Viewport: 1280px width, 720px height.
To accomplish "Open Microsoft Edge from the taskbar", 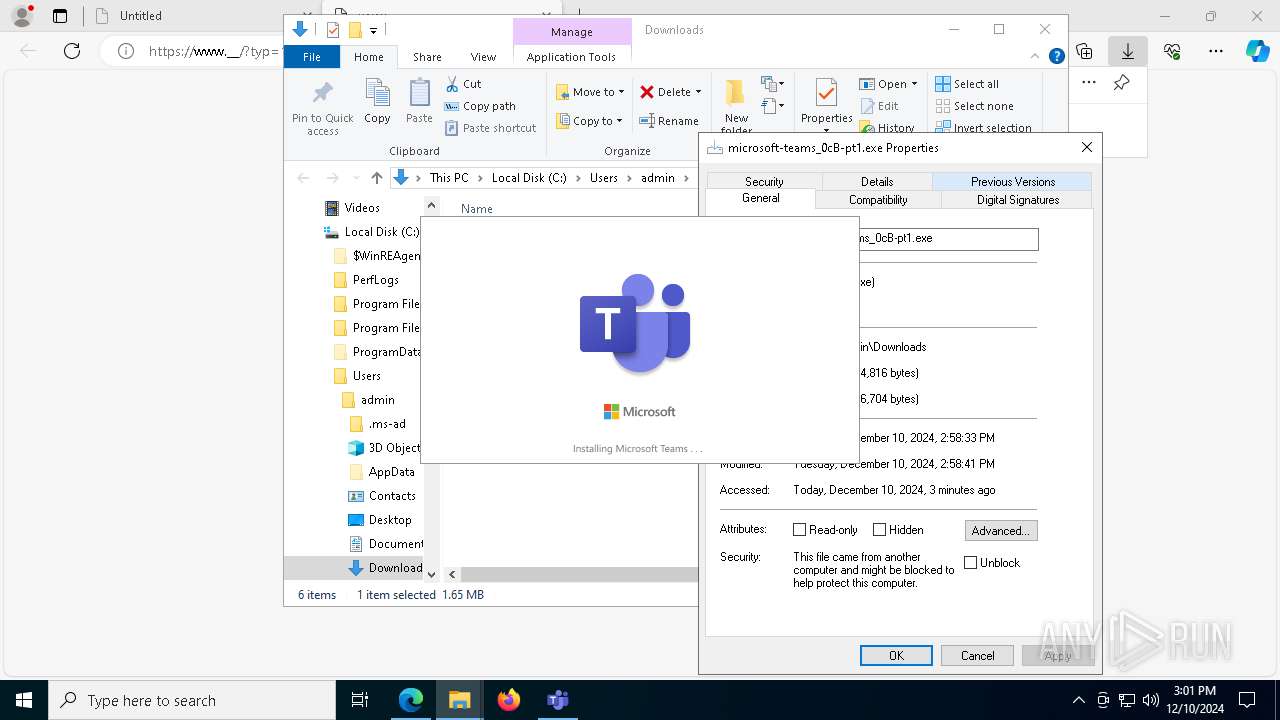I will pyautogui.click(x=411, y=700).
